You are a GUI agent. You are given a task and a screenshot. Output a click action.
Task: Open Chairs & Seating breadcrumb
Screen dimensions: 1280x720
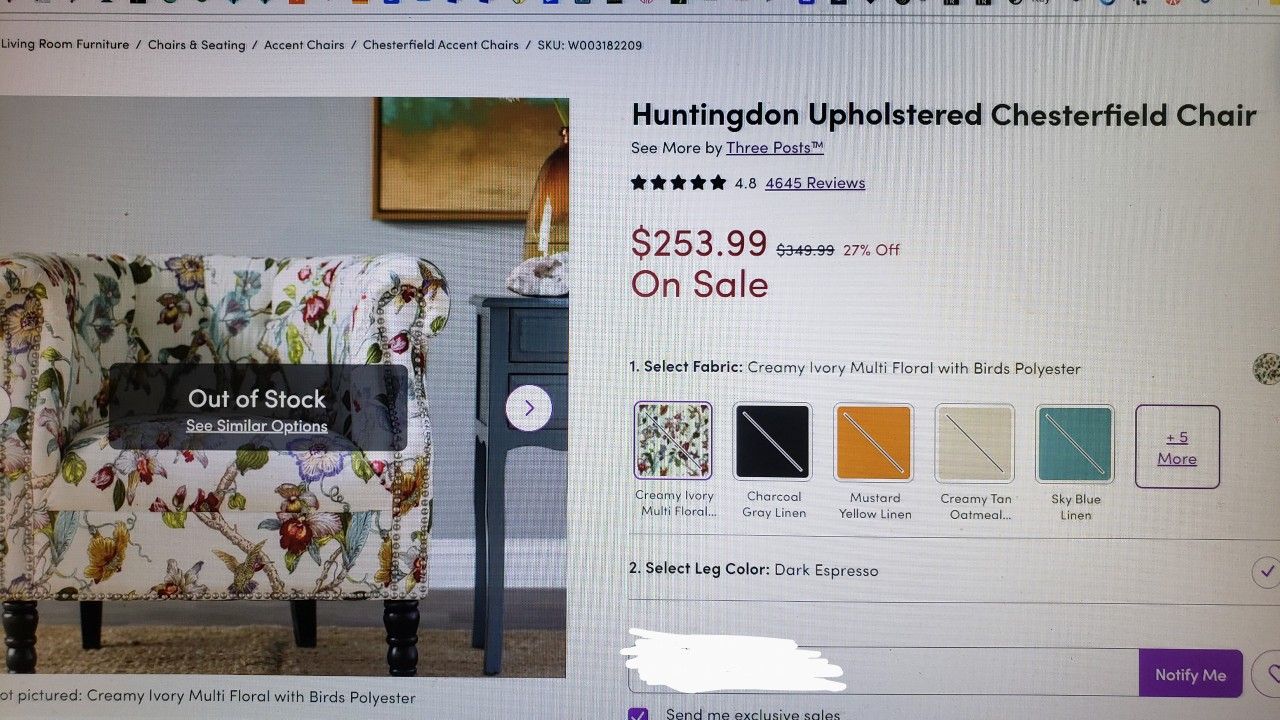(197, 45)
